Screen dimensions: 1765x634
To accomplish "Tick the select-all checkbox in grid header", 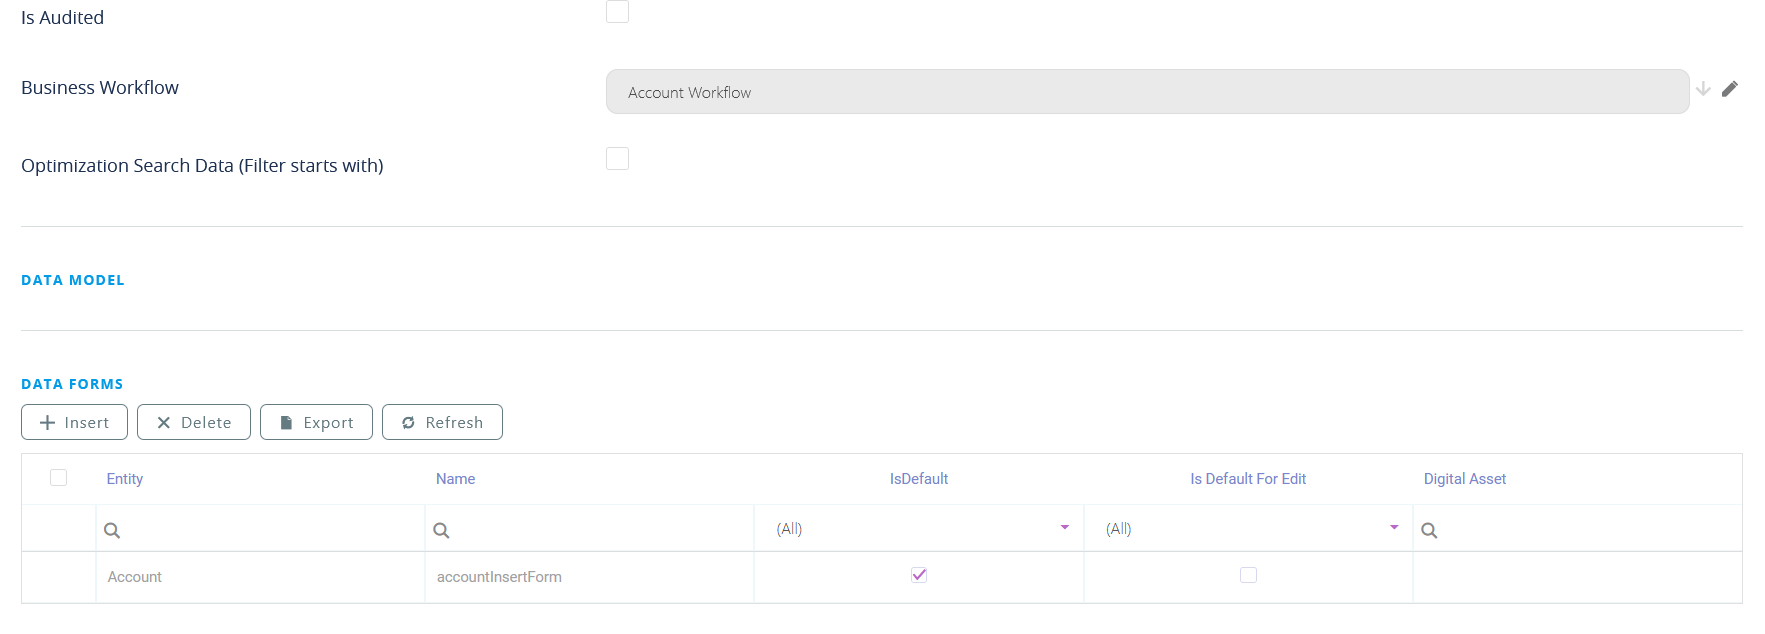I will (59, 478).
